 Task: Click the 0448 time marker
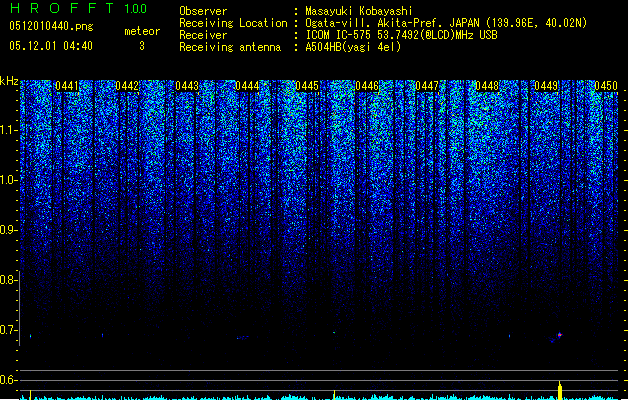[487, 86]
